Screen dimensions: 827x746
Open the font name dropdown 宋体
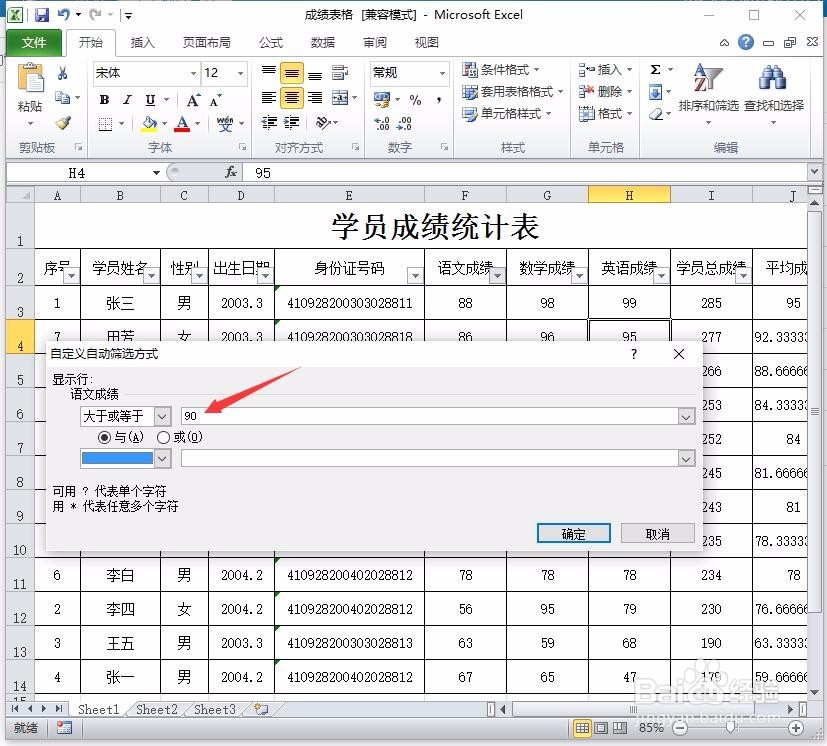click(194, 73)
